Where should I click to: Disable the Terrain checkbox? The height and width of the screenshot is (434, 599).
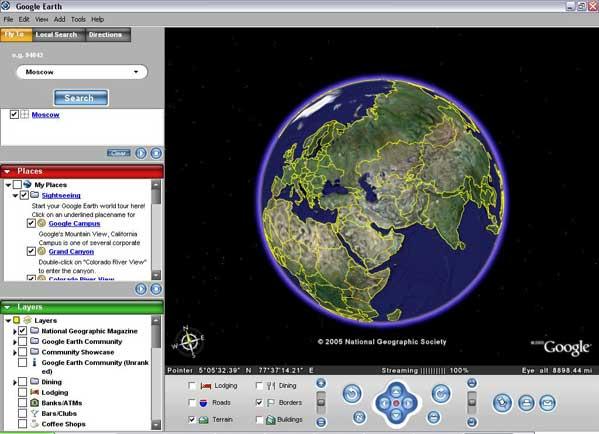coord(192,419)
